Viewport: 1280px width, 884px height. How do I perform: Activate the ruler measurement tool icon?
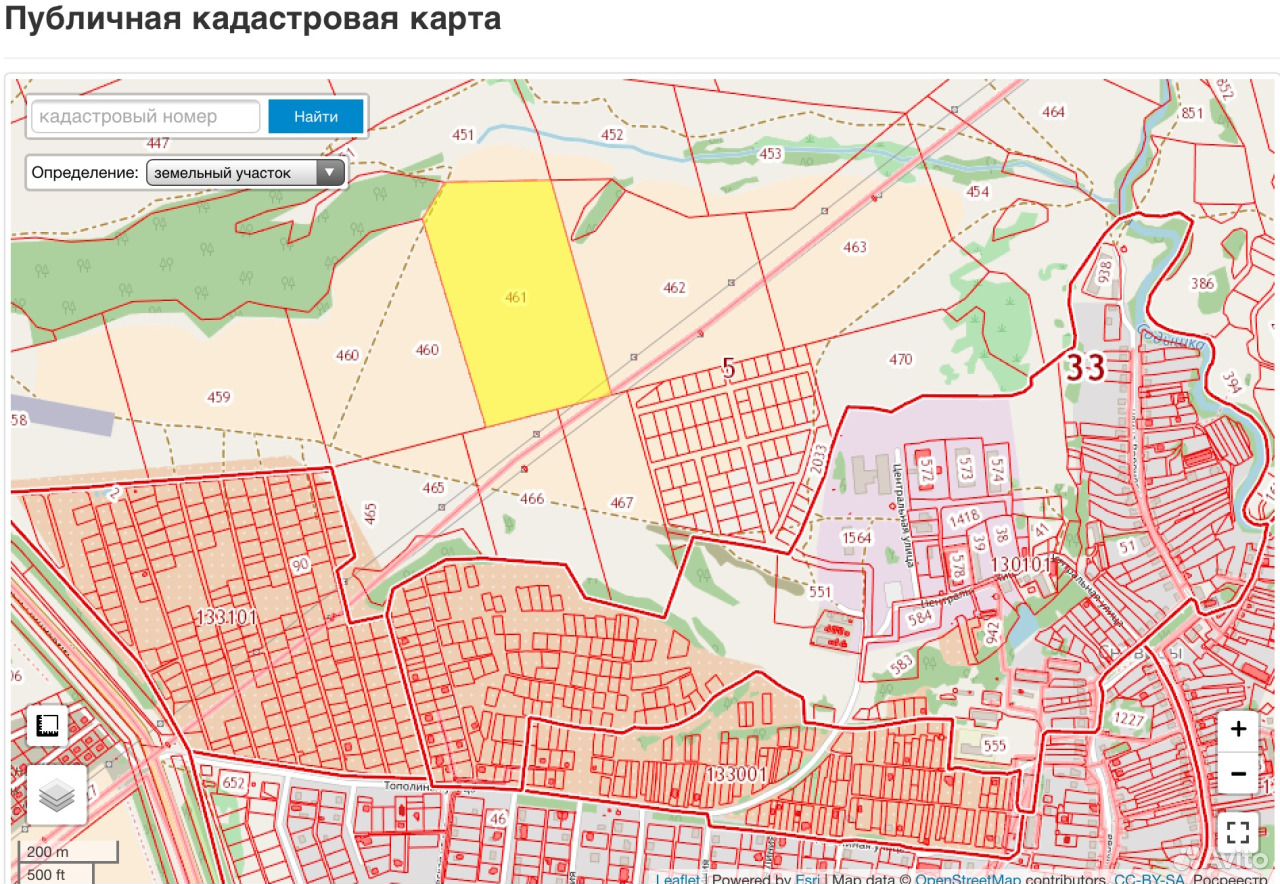(48, 726)
